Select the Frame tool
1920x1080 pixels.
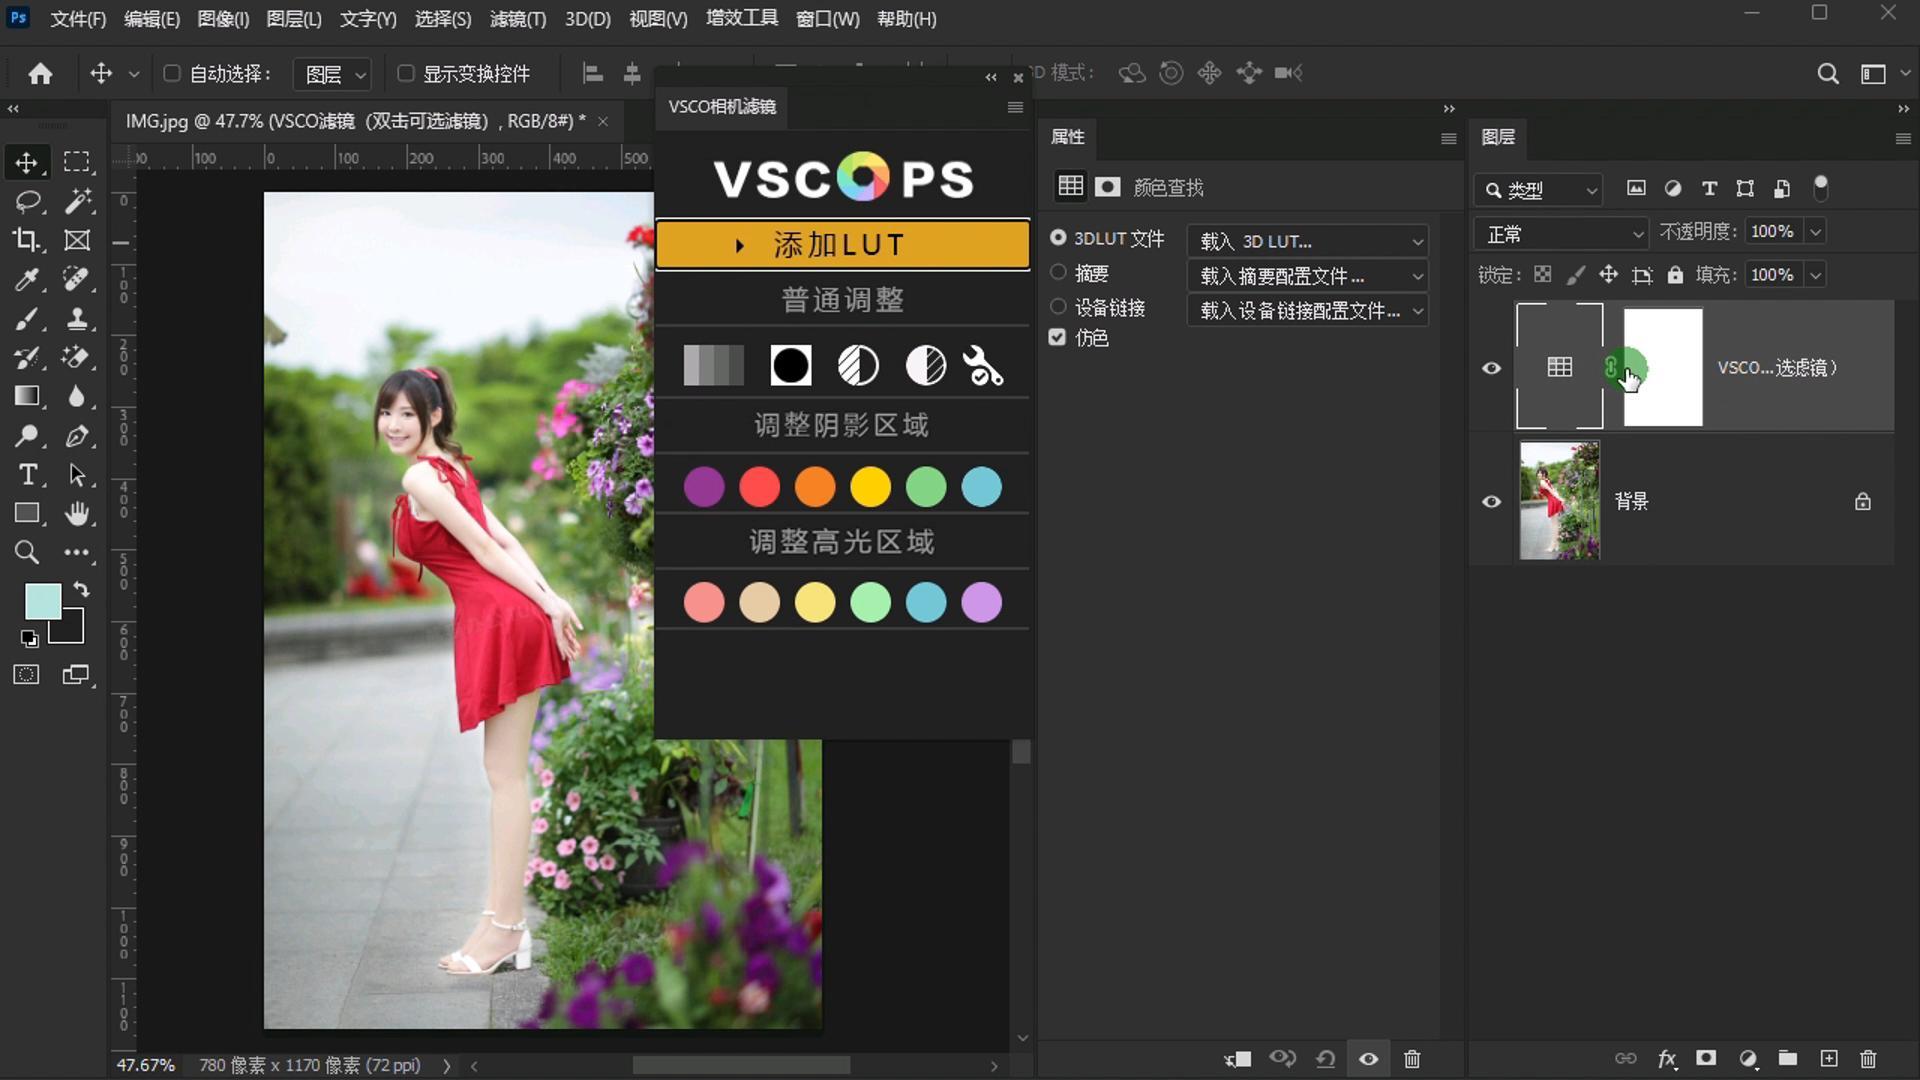(77, 240)
